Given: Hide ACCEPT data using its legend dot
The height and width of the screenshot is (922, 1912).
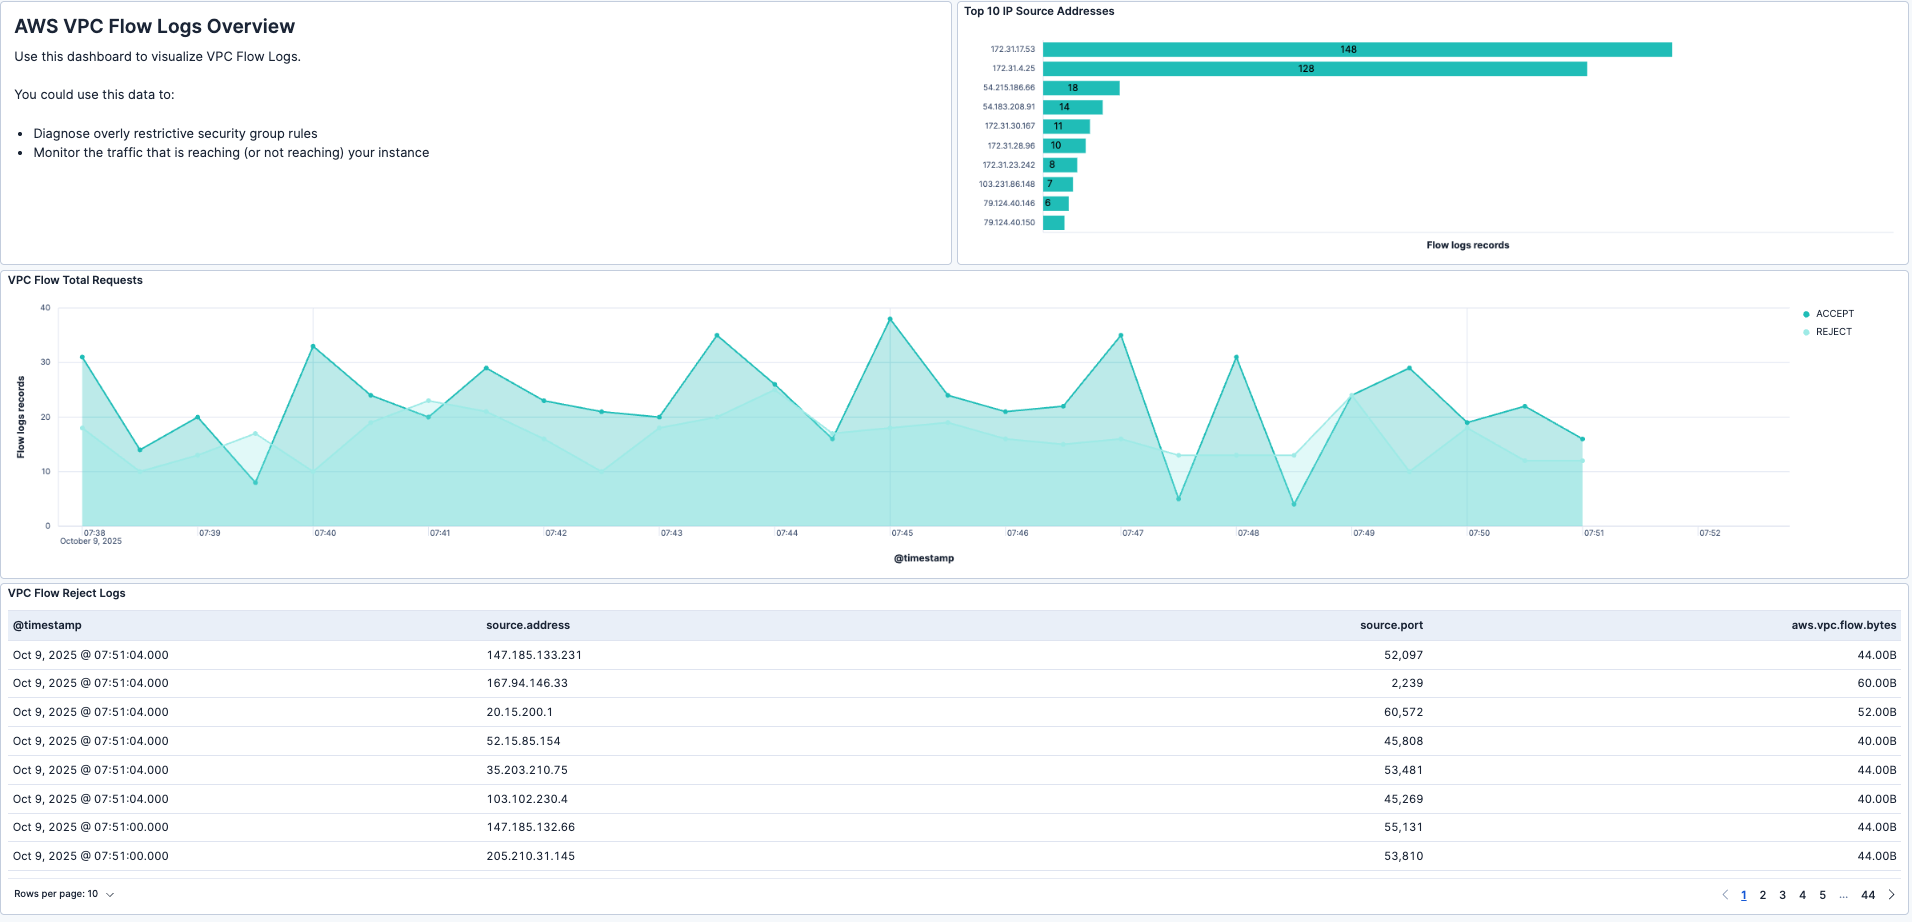Looking at the screenshot, I should (1804, 313).
